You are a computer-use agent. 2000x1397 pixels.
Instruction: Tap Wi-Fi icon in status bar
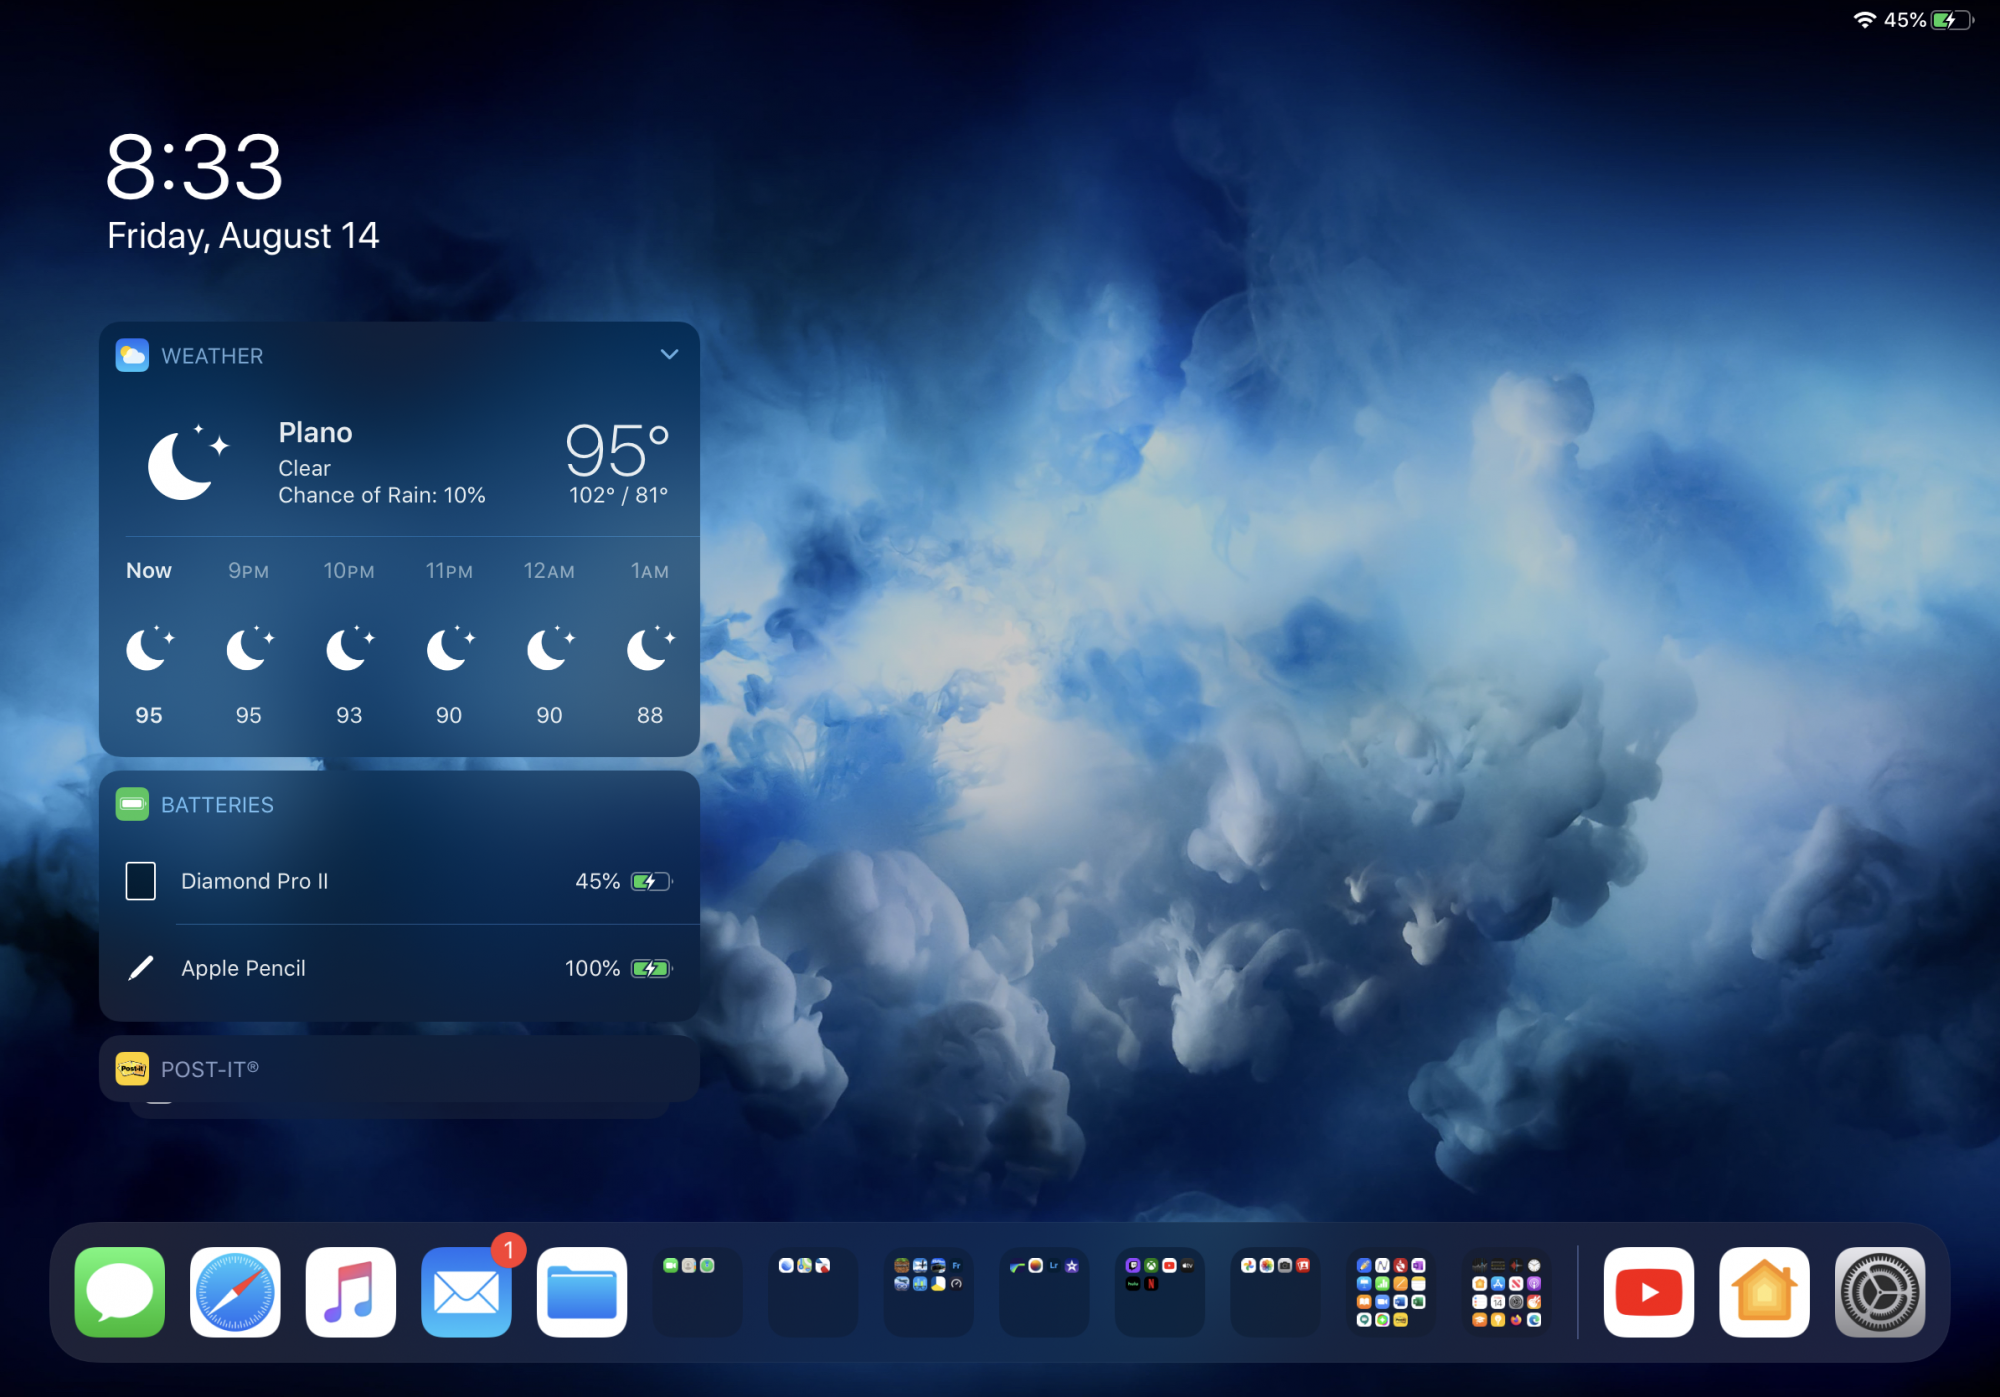(1863, 20)
